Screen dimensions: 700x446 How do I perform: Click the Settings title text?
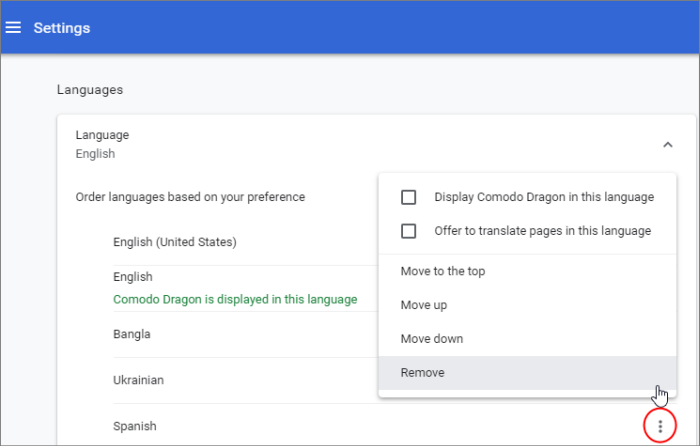coord(62,28)
